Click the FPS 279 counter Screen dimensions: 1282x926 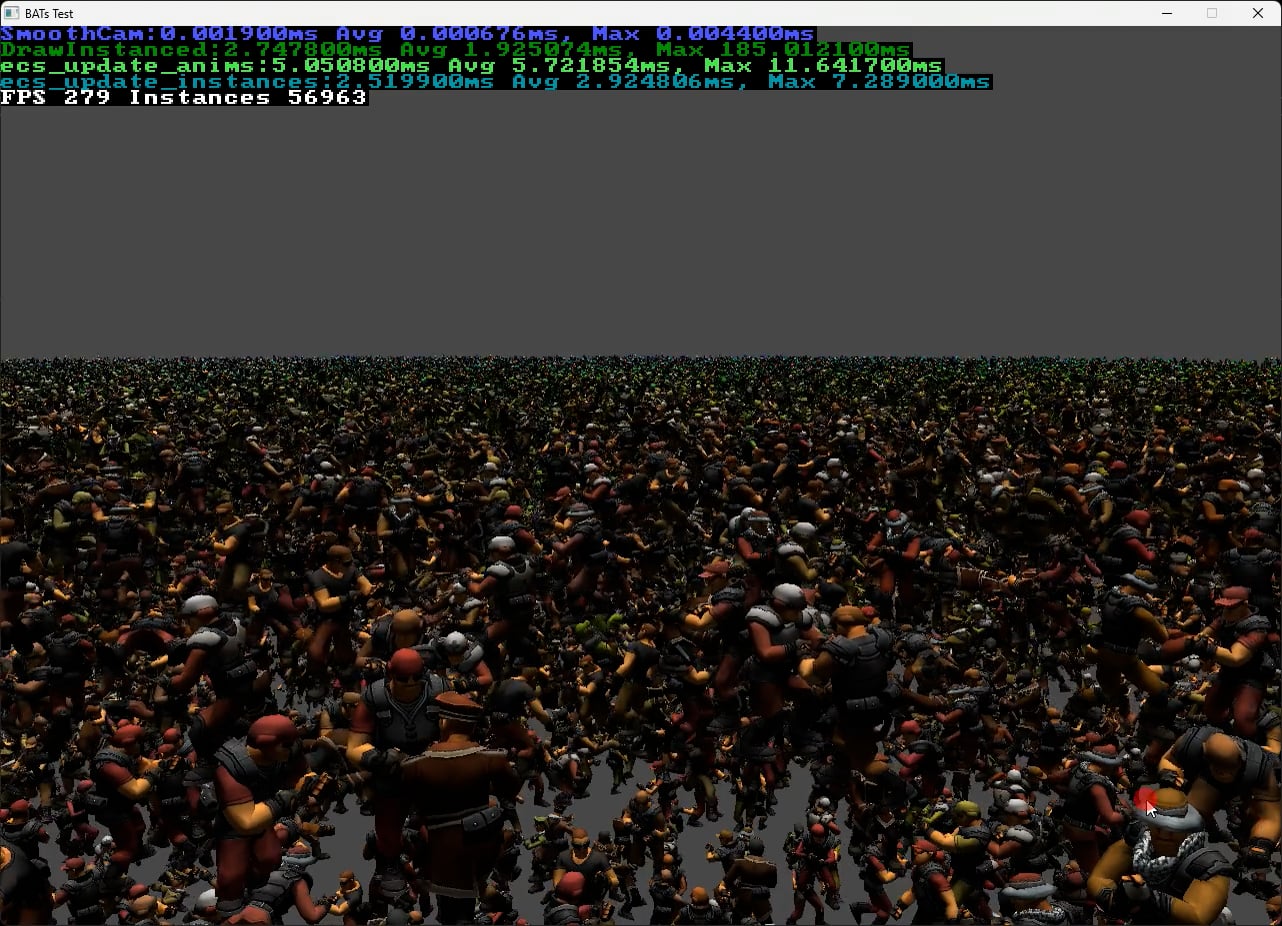click(x=56, y=98)
